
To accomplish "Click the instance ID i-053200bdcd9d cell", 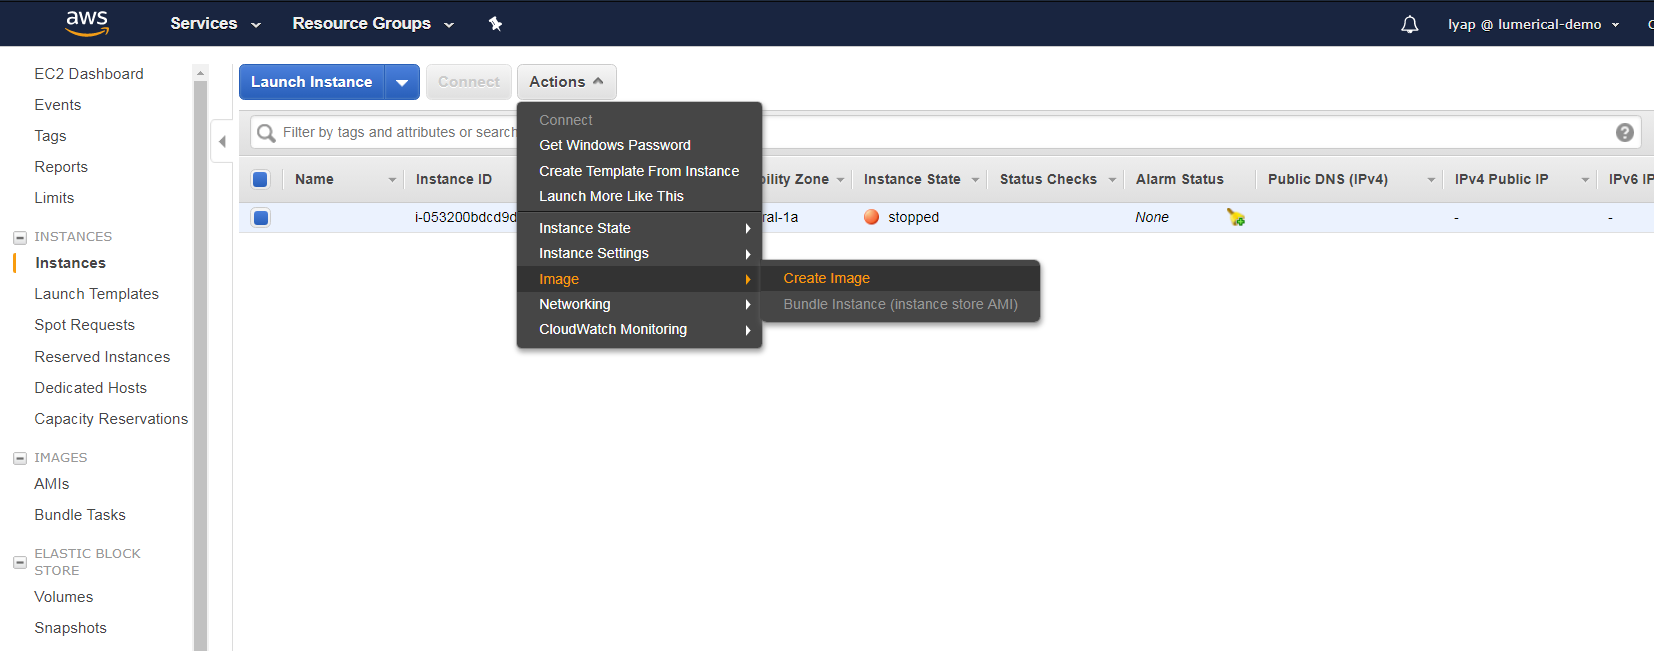I will click(x=466, y=217).
